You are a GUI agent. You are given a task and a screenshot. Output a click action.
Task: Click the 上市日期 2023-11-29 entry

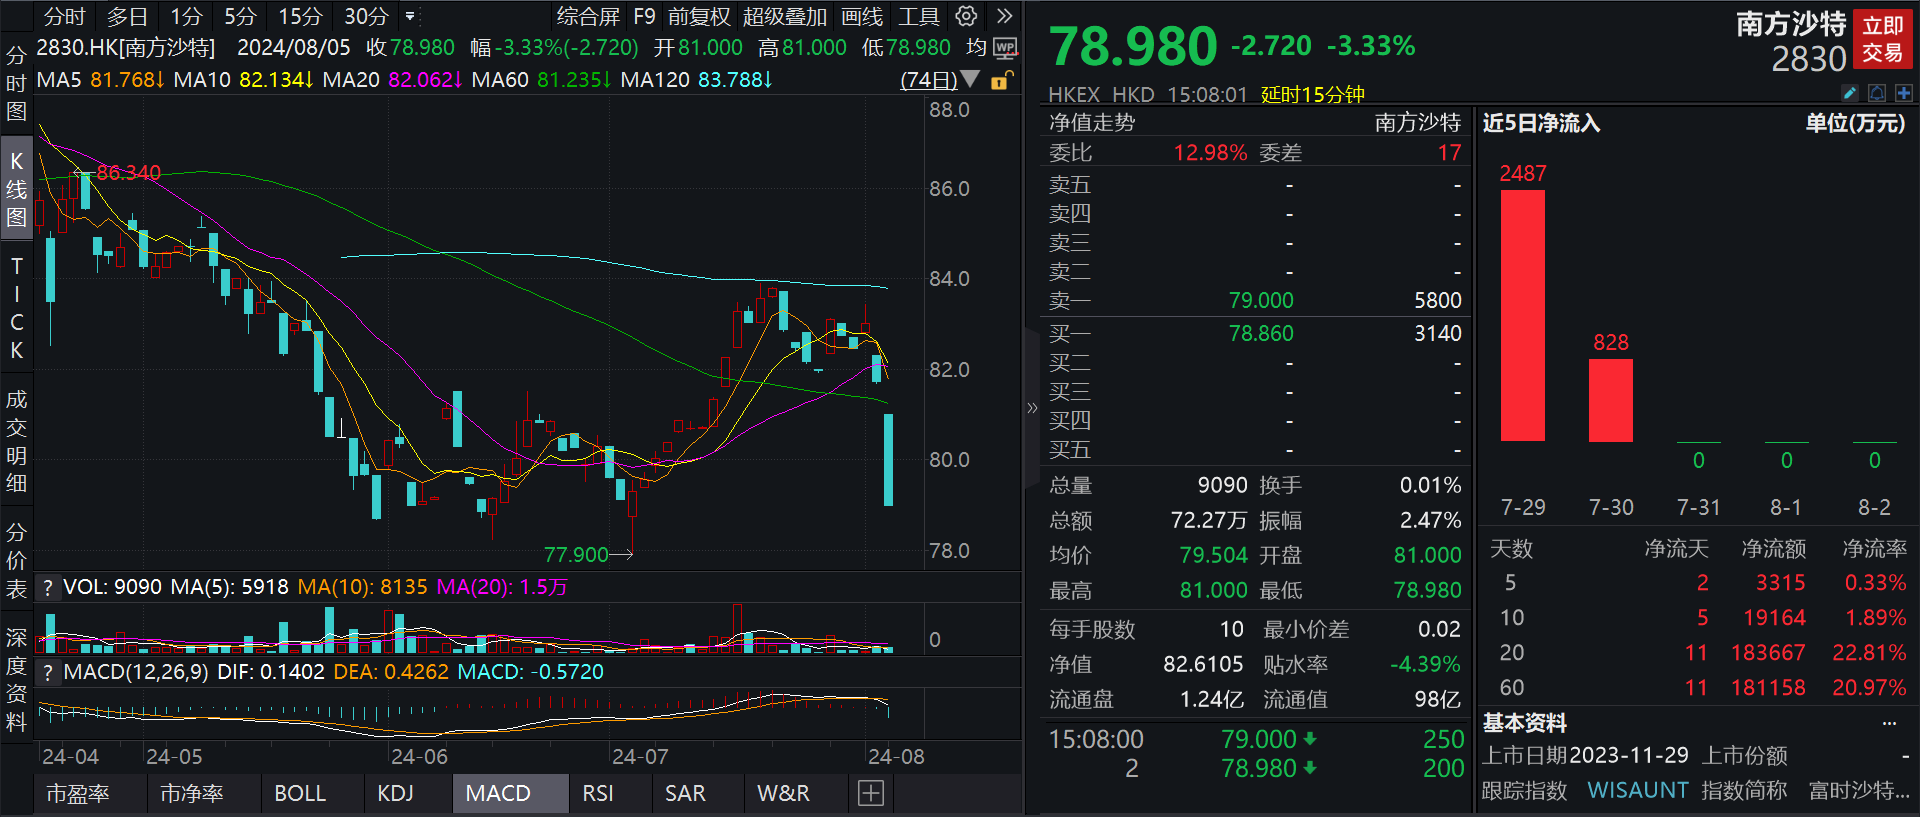pyautogui.click(x=1585, y=755)
